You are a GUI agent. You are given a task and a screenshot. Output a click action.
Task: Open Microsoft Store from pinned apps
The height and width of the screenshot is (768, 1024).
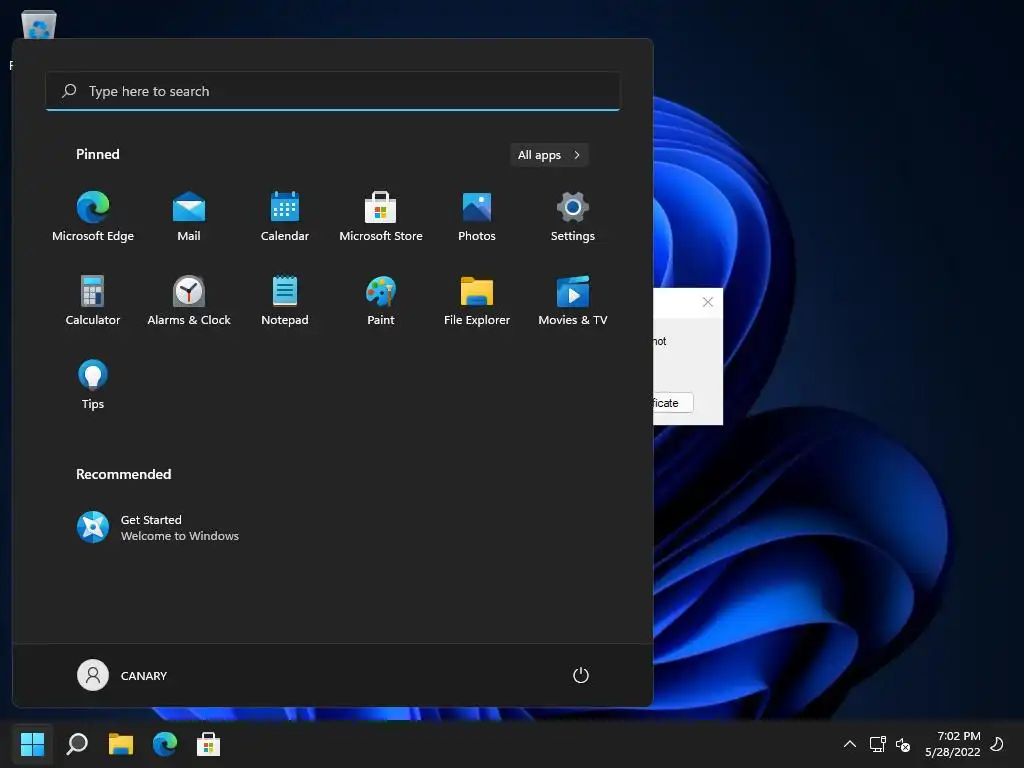tap(381, 217)
